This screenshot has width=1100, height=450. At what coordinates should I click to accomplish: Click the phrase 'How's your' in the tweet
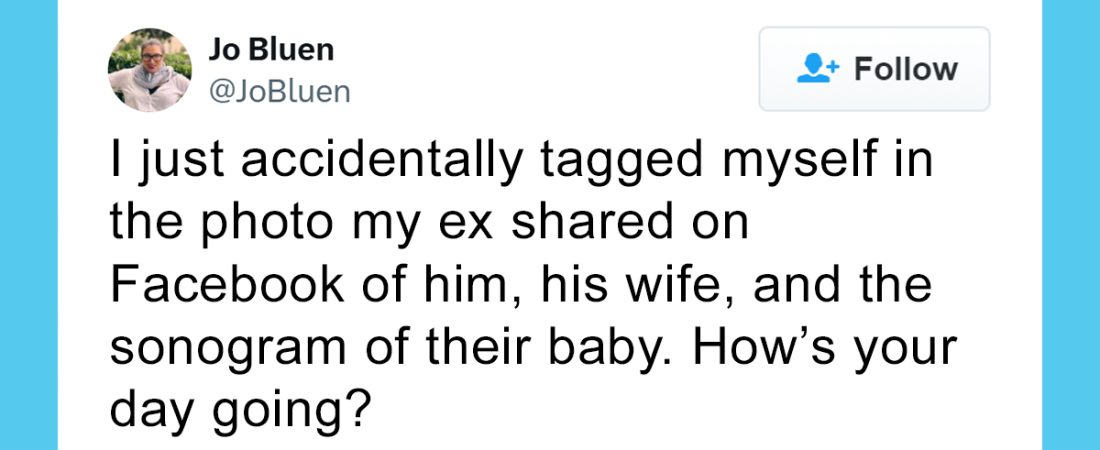click(825, 346)
